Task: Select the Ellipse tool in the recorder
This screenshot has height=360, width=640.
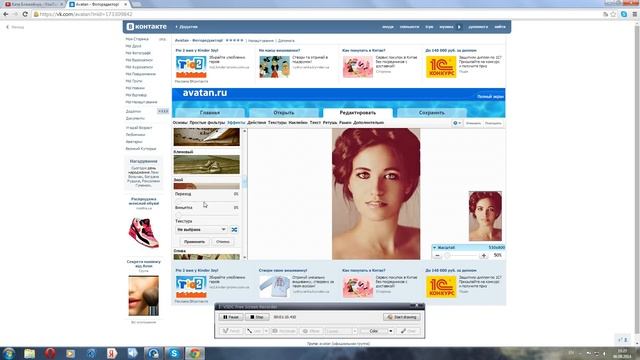Action: tap(311, 331)
